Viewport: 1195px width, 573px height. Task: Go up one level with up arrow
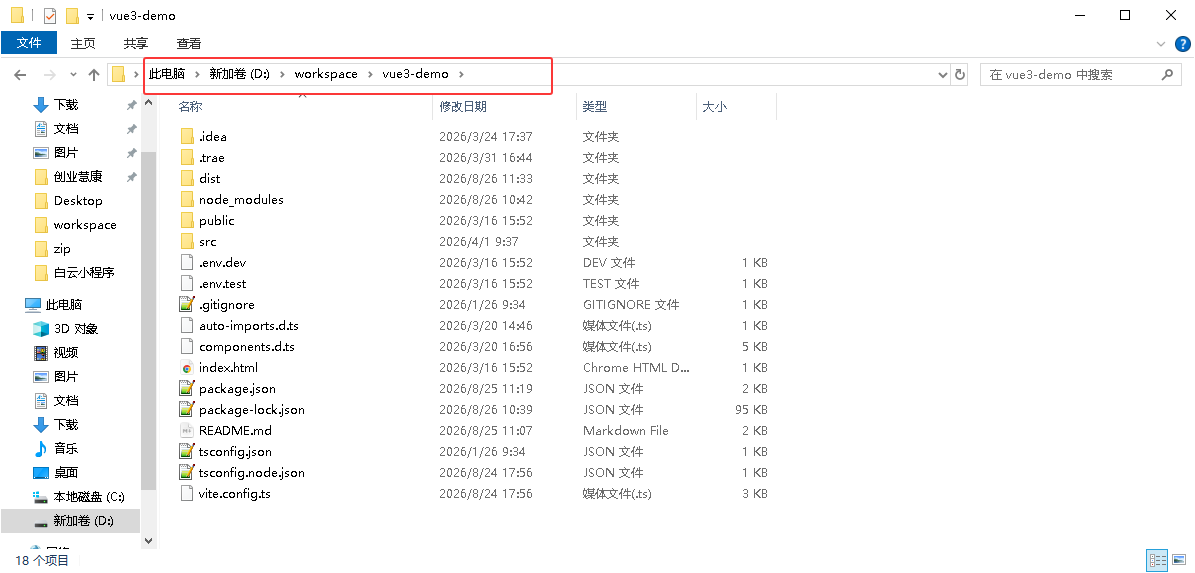tap(94, 75)
